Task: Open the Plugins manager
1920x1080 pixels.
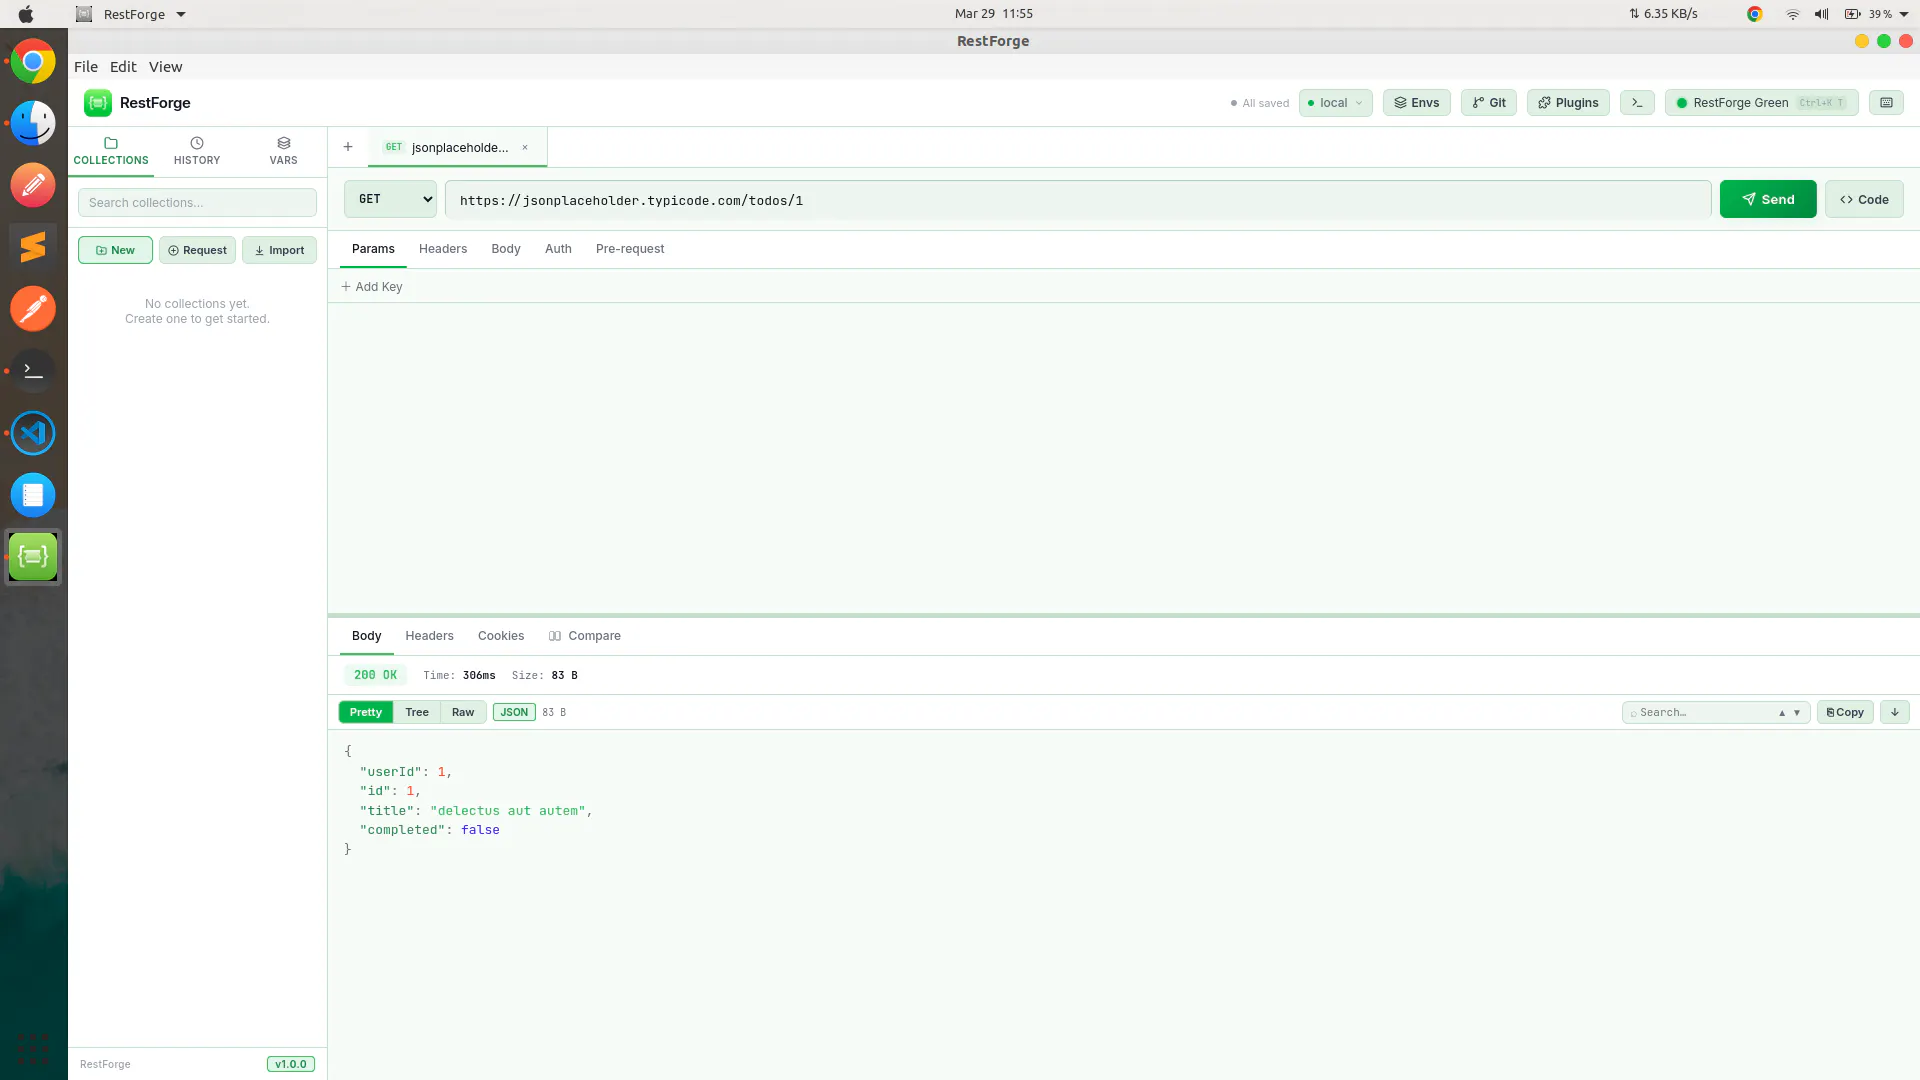Action: click(x=1568, y=103)
